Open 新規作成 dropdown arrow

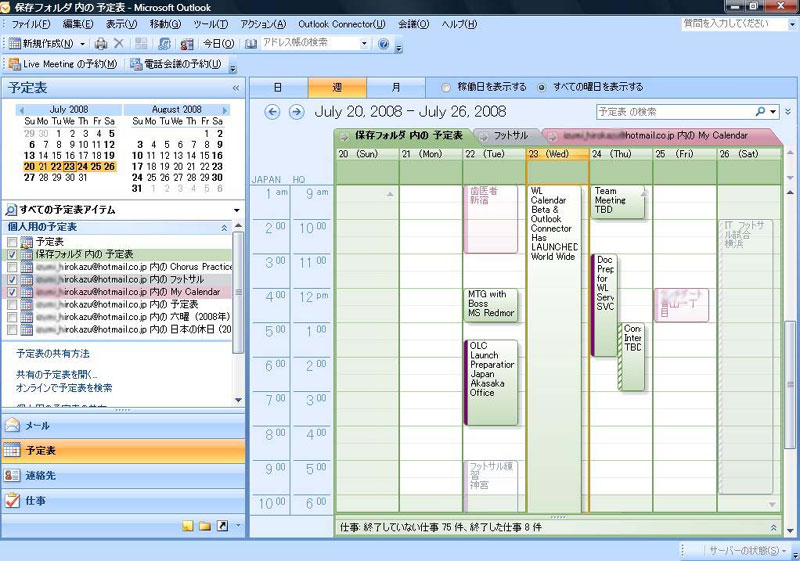83,44
